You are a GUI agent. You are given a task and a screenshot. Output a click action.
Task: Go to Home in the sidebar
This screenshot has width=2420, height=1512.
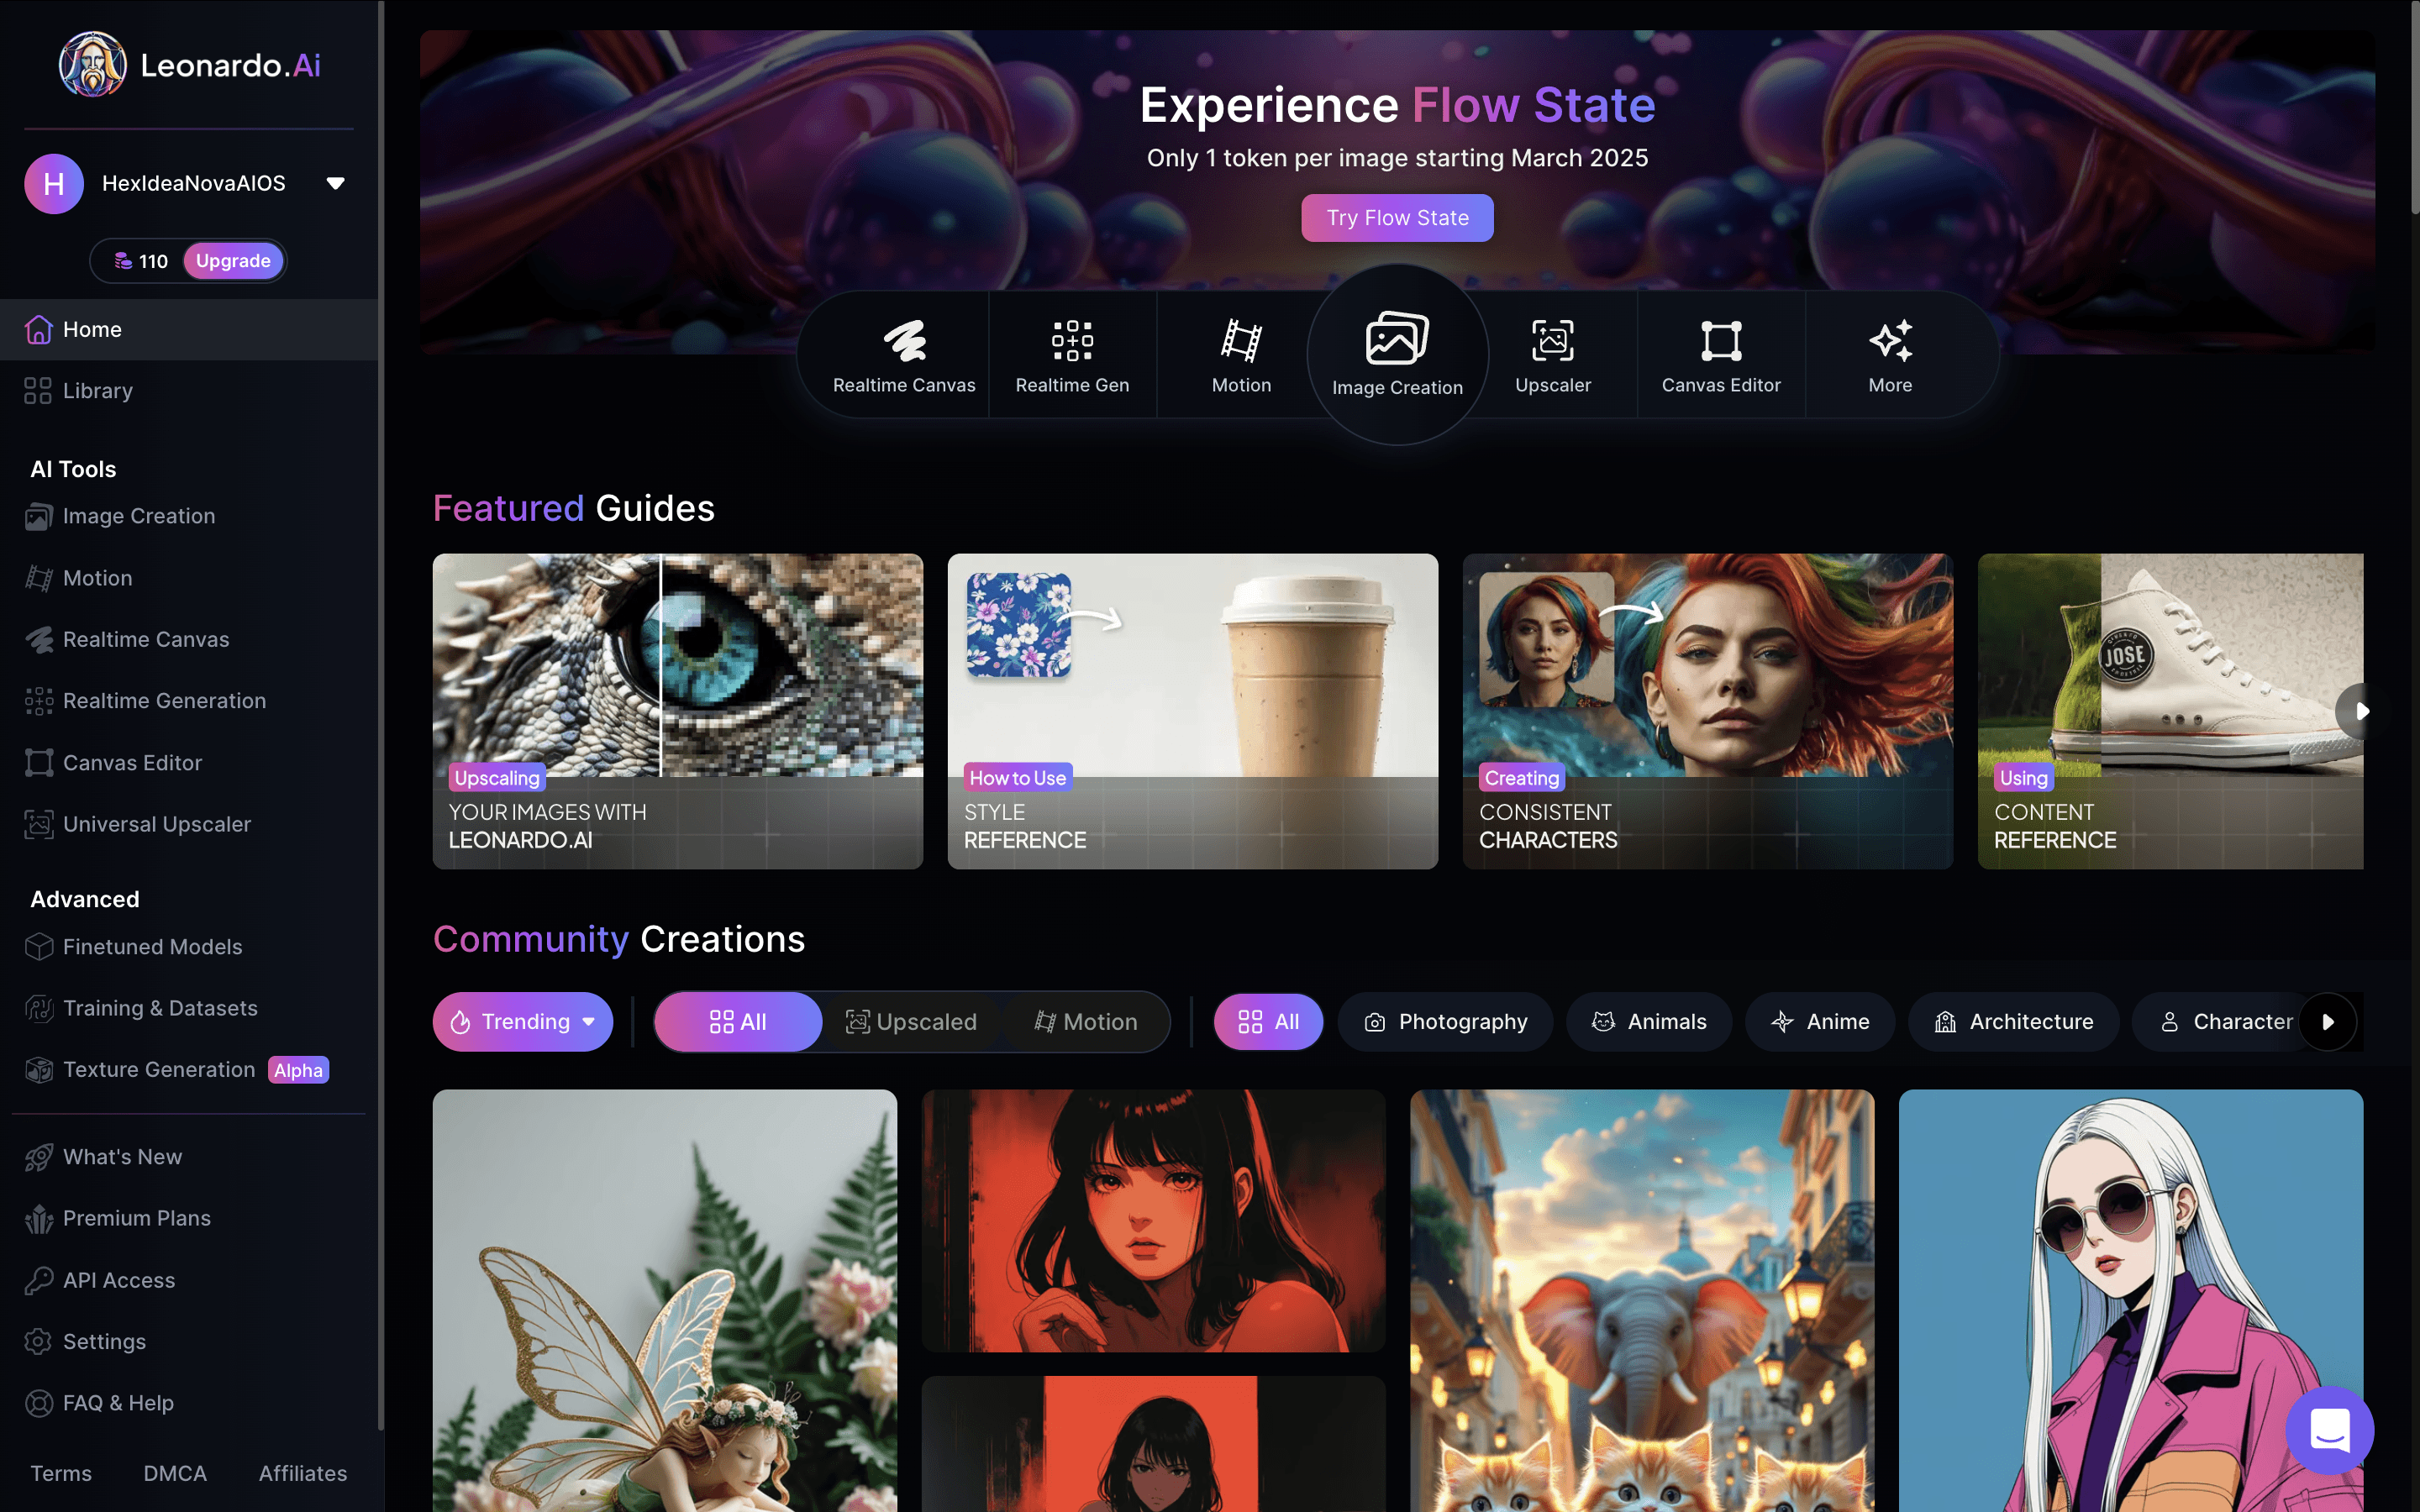pos(189,329)
